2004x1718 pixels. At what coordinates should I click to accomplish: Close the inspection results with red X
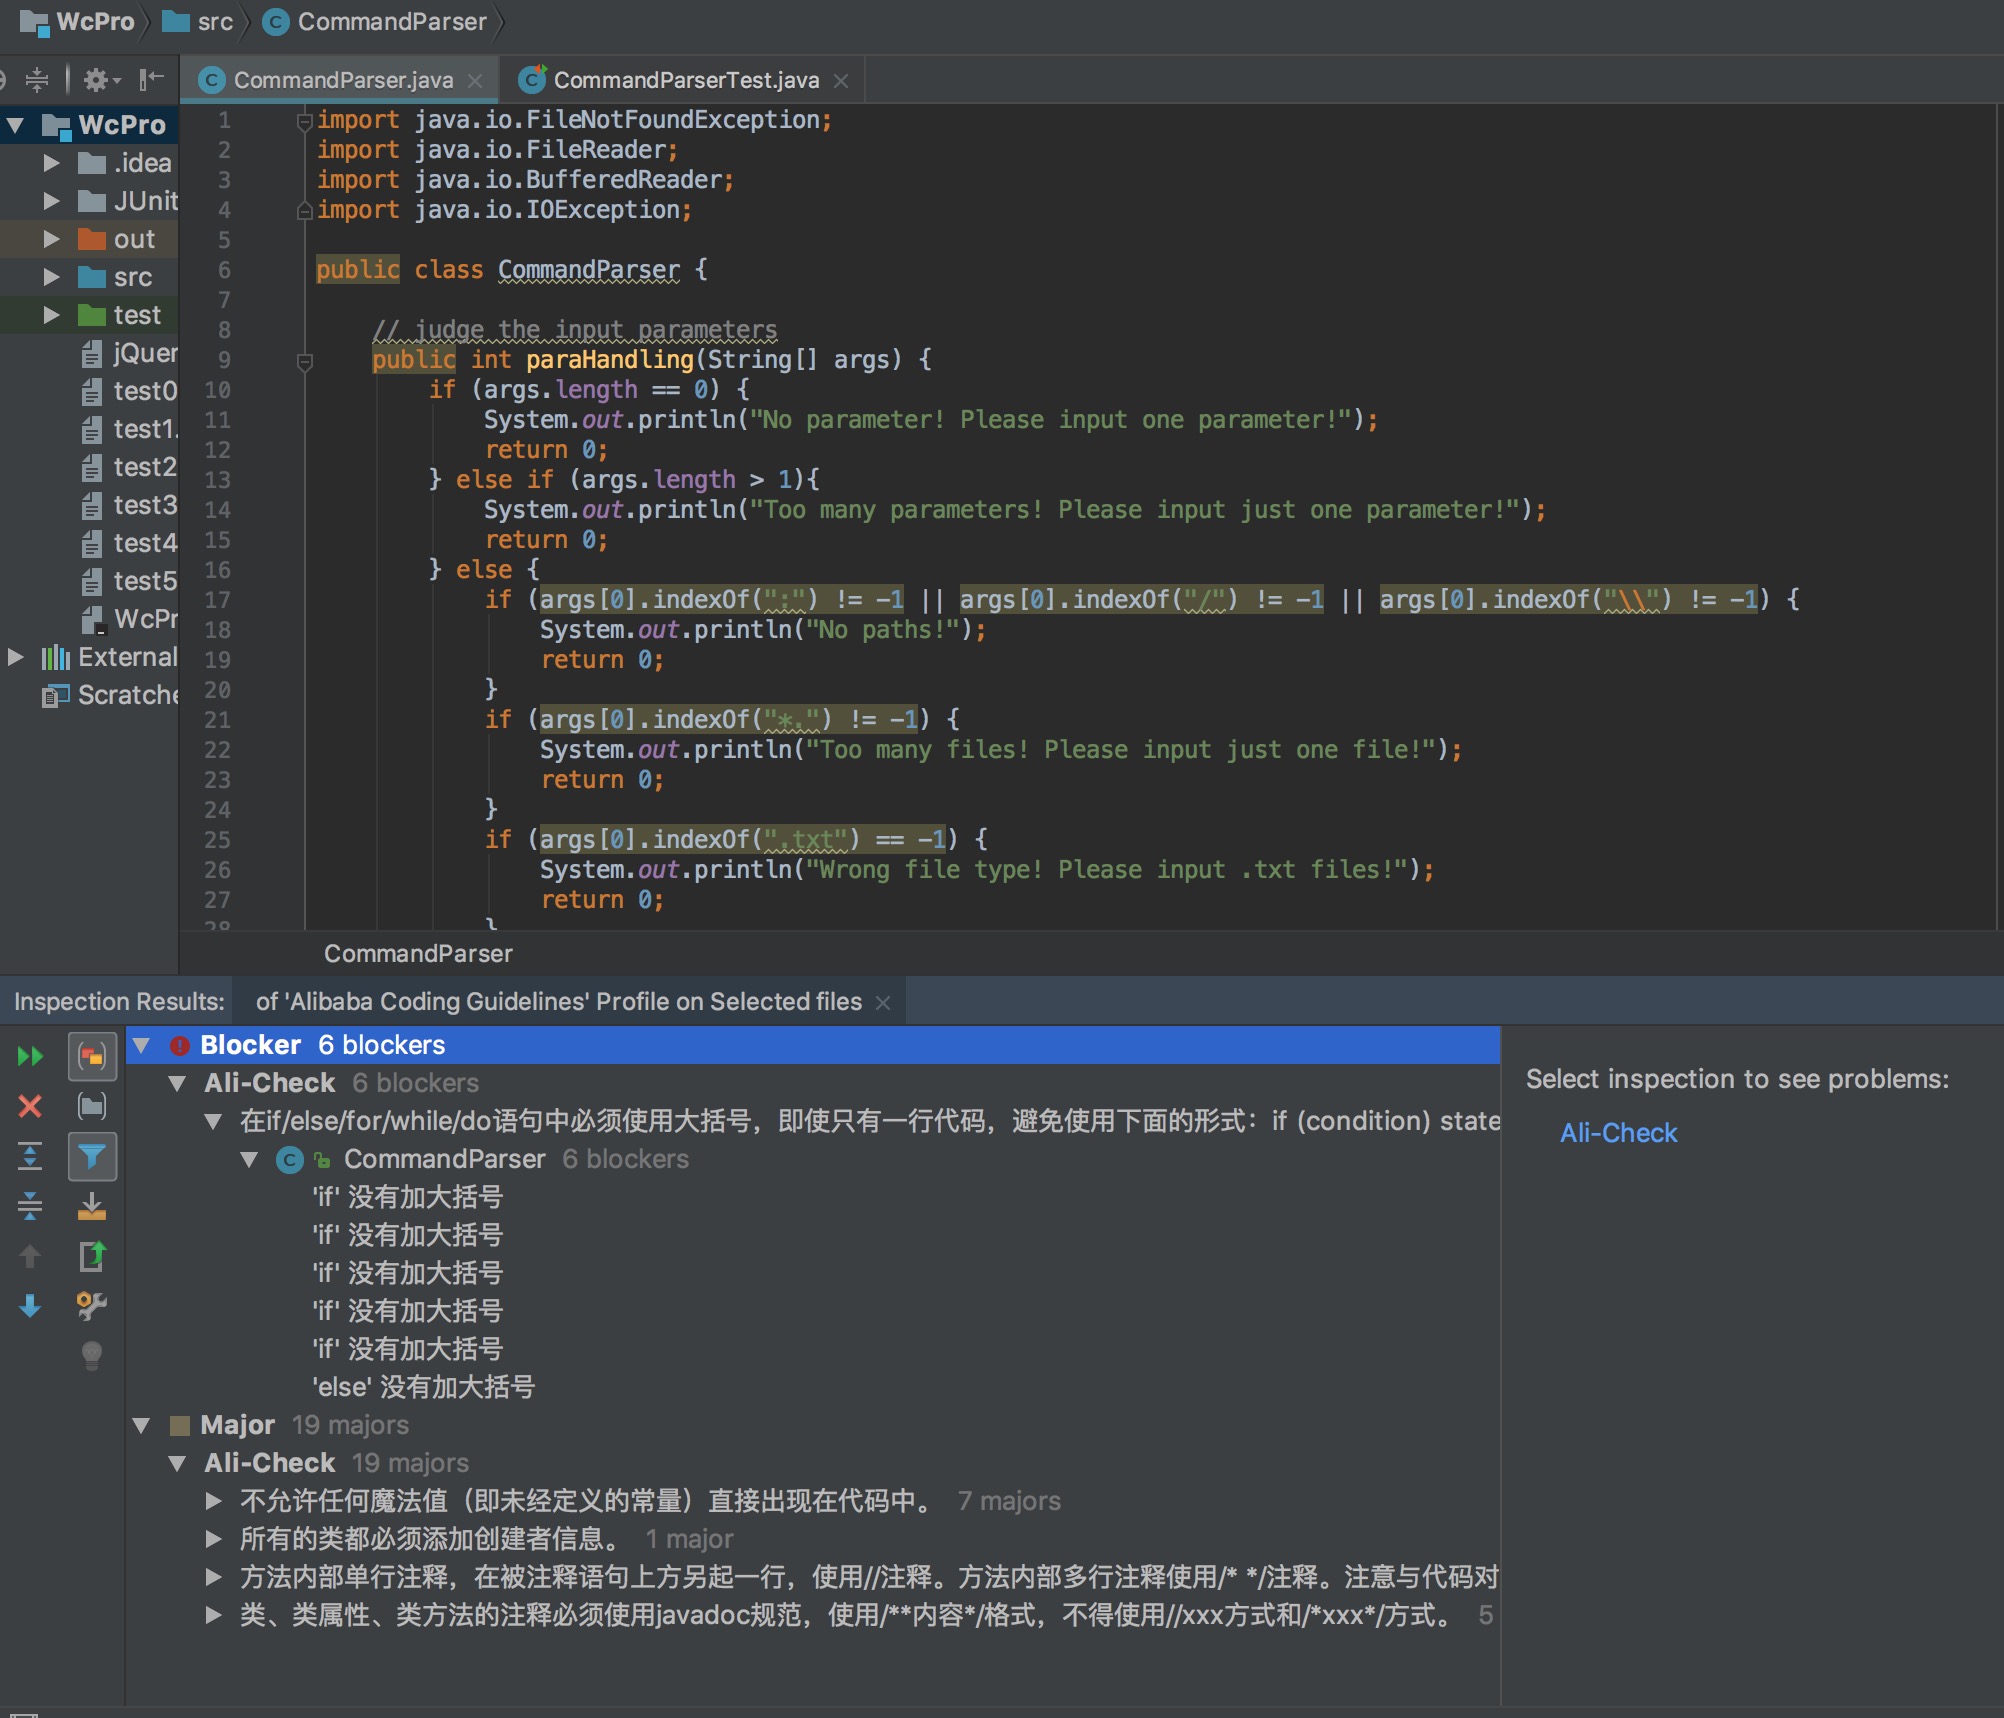tap(31, 1106)
